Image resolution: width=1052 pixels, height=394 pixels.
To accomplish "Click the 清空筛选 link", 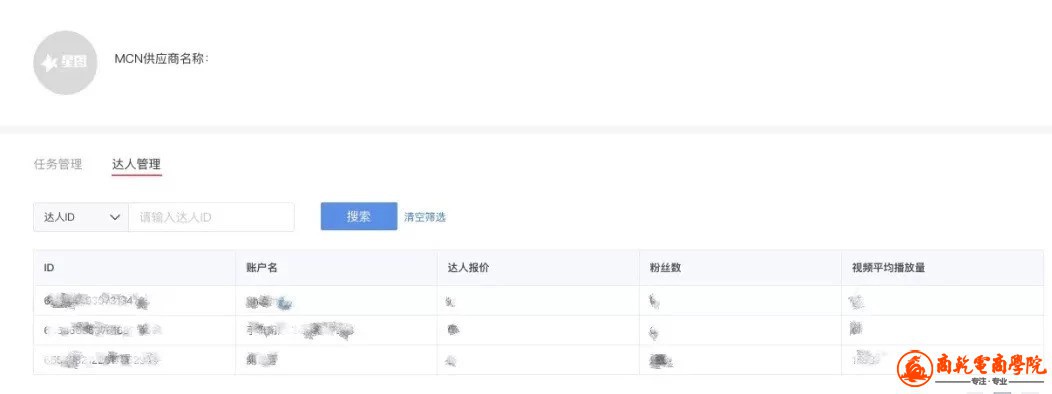I will click(425, 217).
